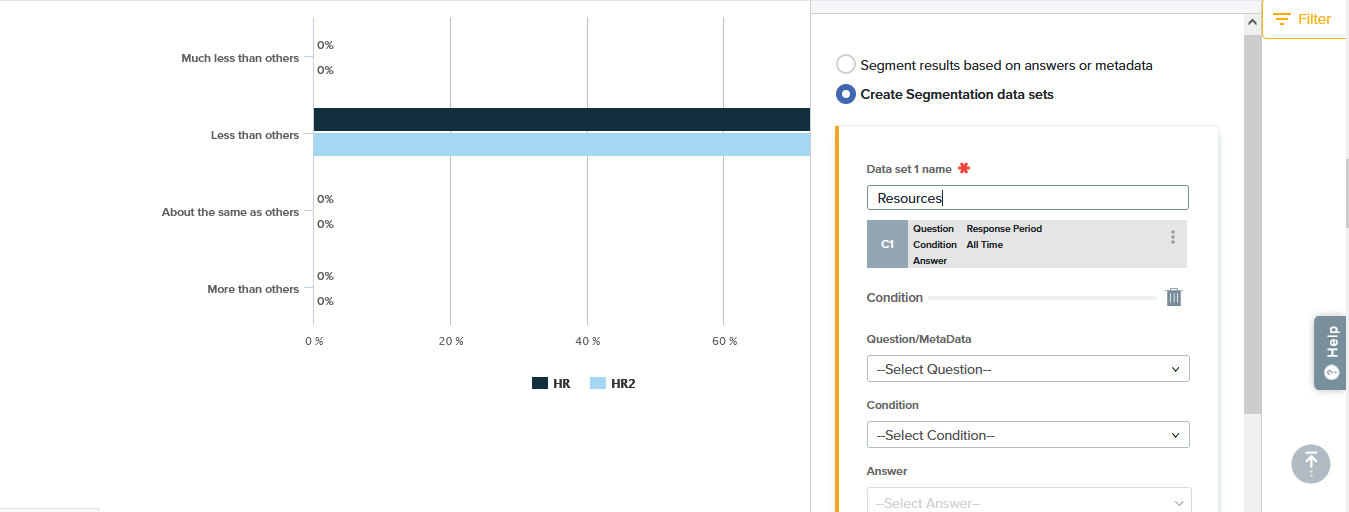Click the light blue HR2 bar
The width and height of the screenshot is (1349, 512).
pos(560,145)
